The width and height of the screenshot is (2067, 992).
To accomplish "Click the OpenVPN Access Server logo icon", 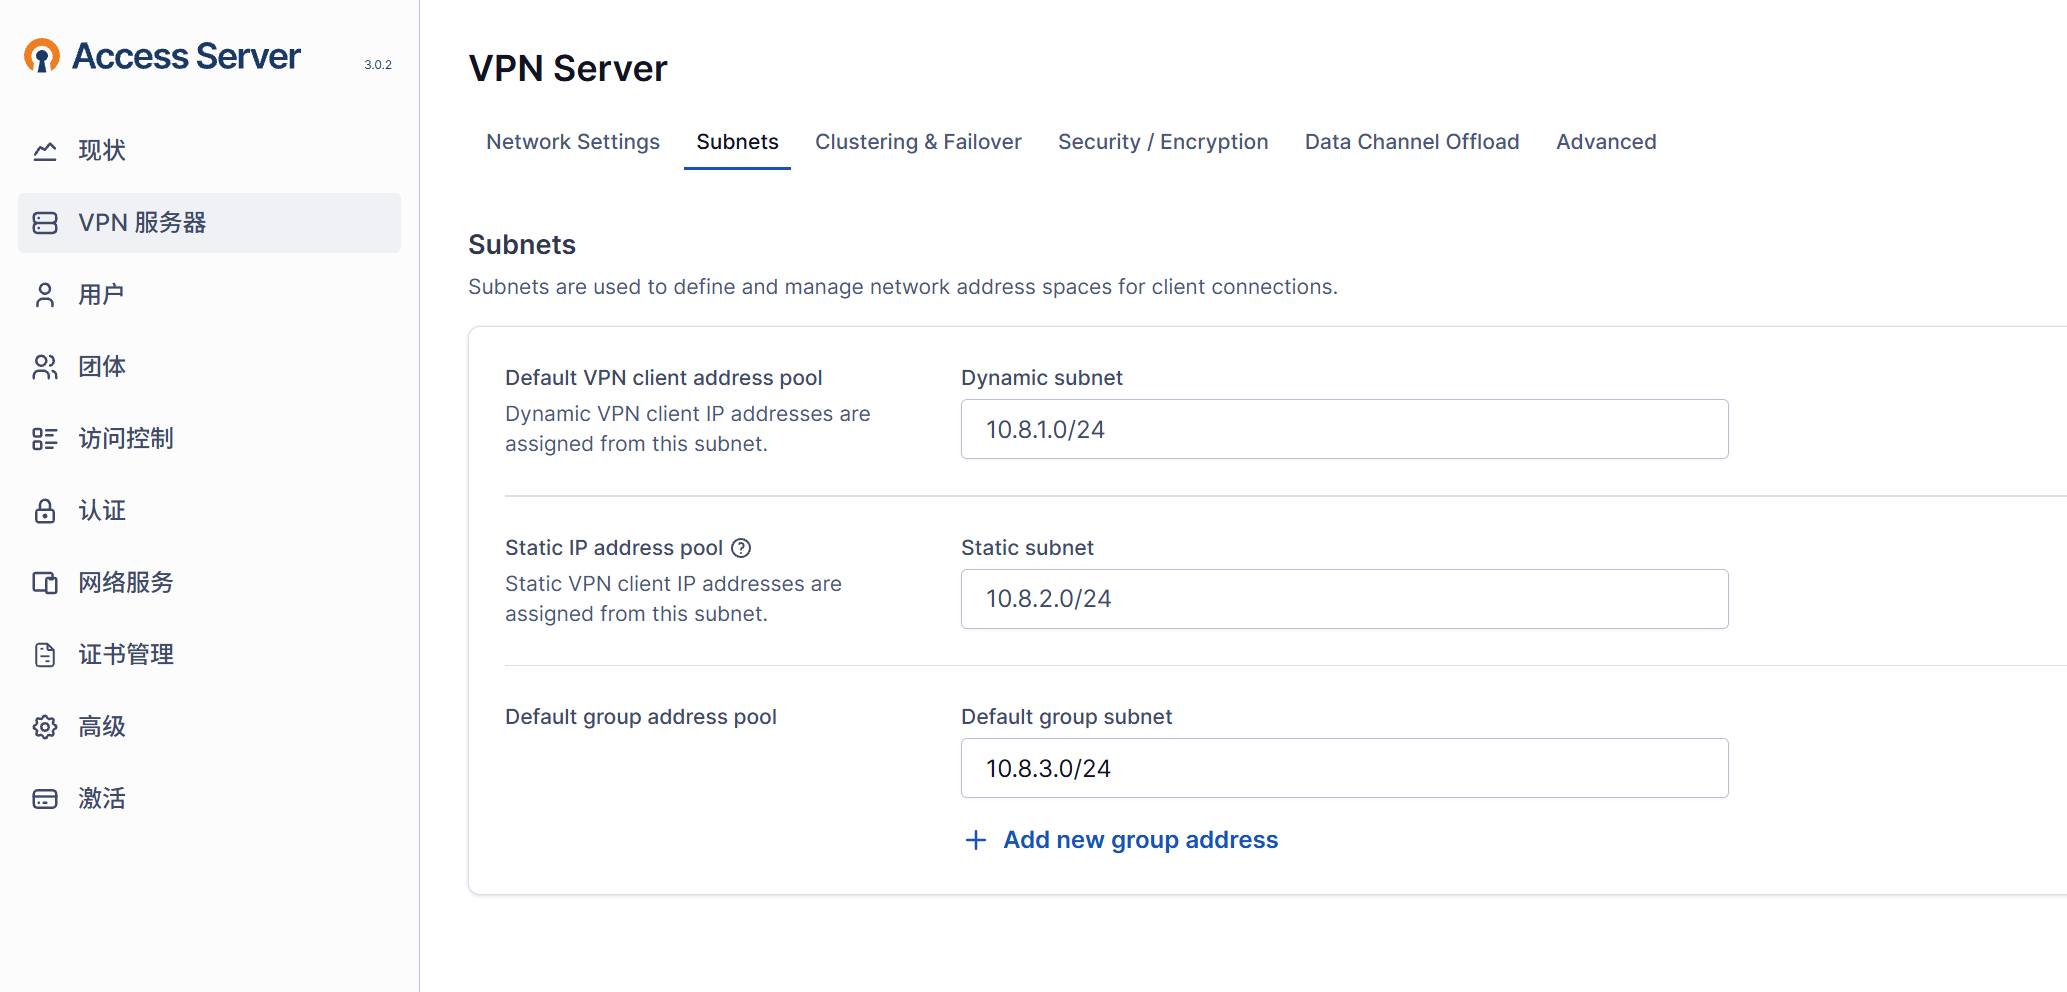I will point(42,56).
